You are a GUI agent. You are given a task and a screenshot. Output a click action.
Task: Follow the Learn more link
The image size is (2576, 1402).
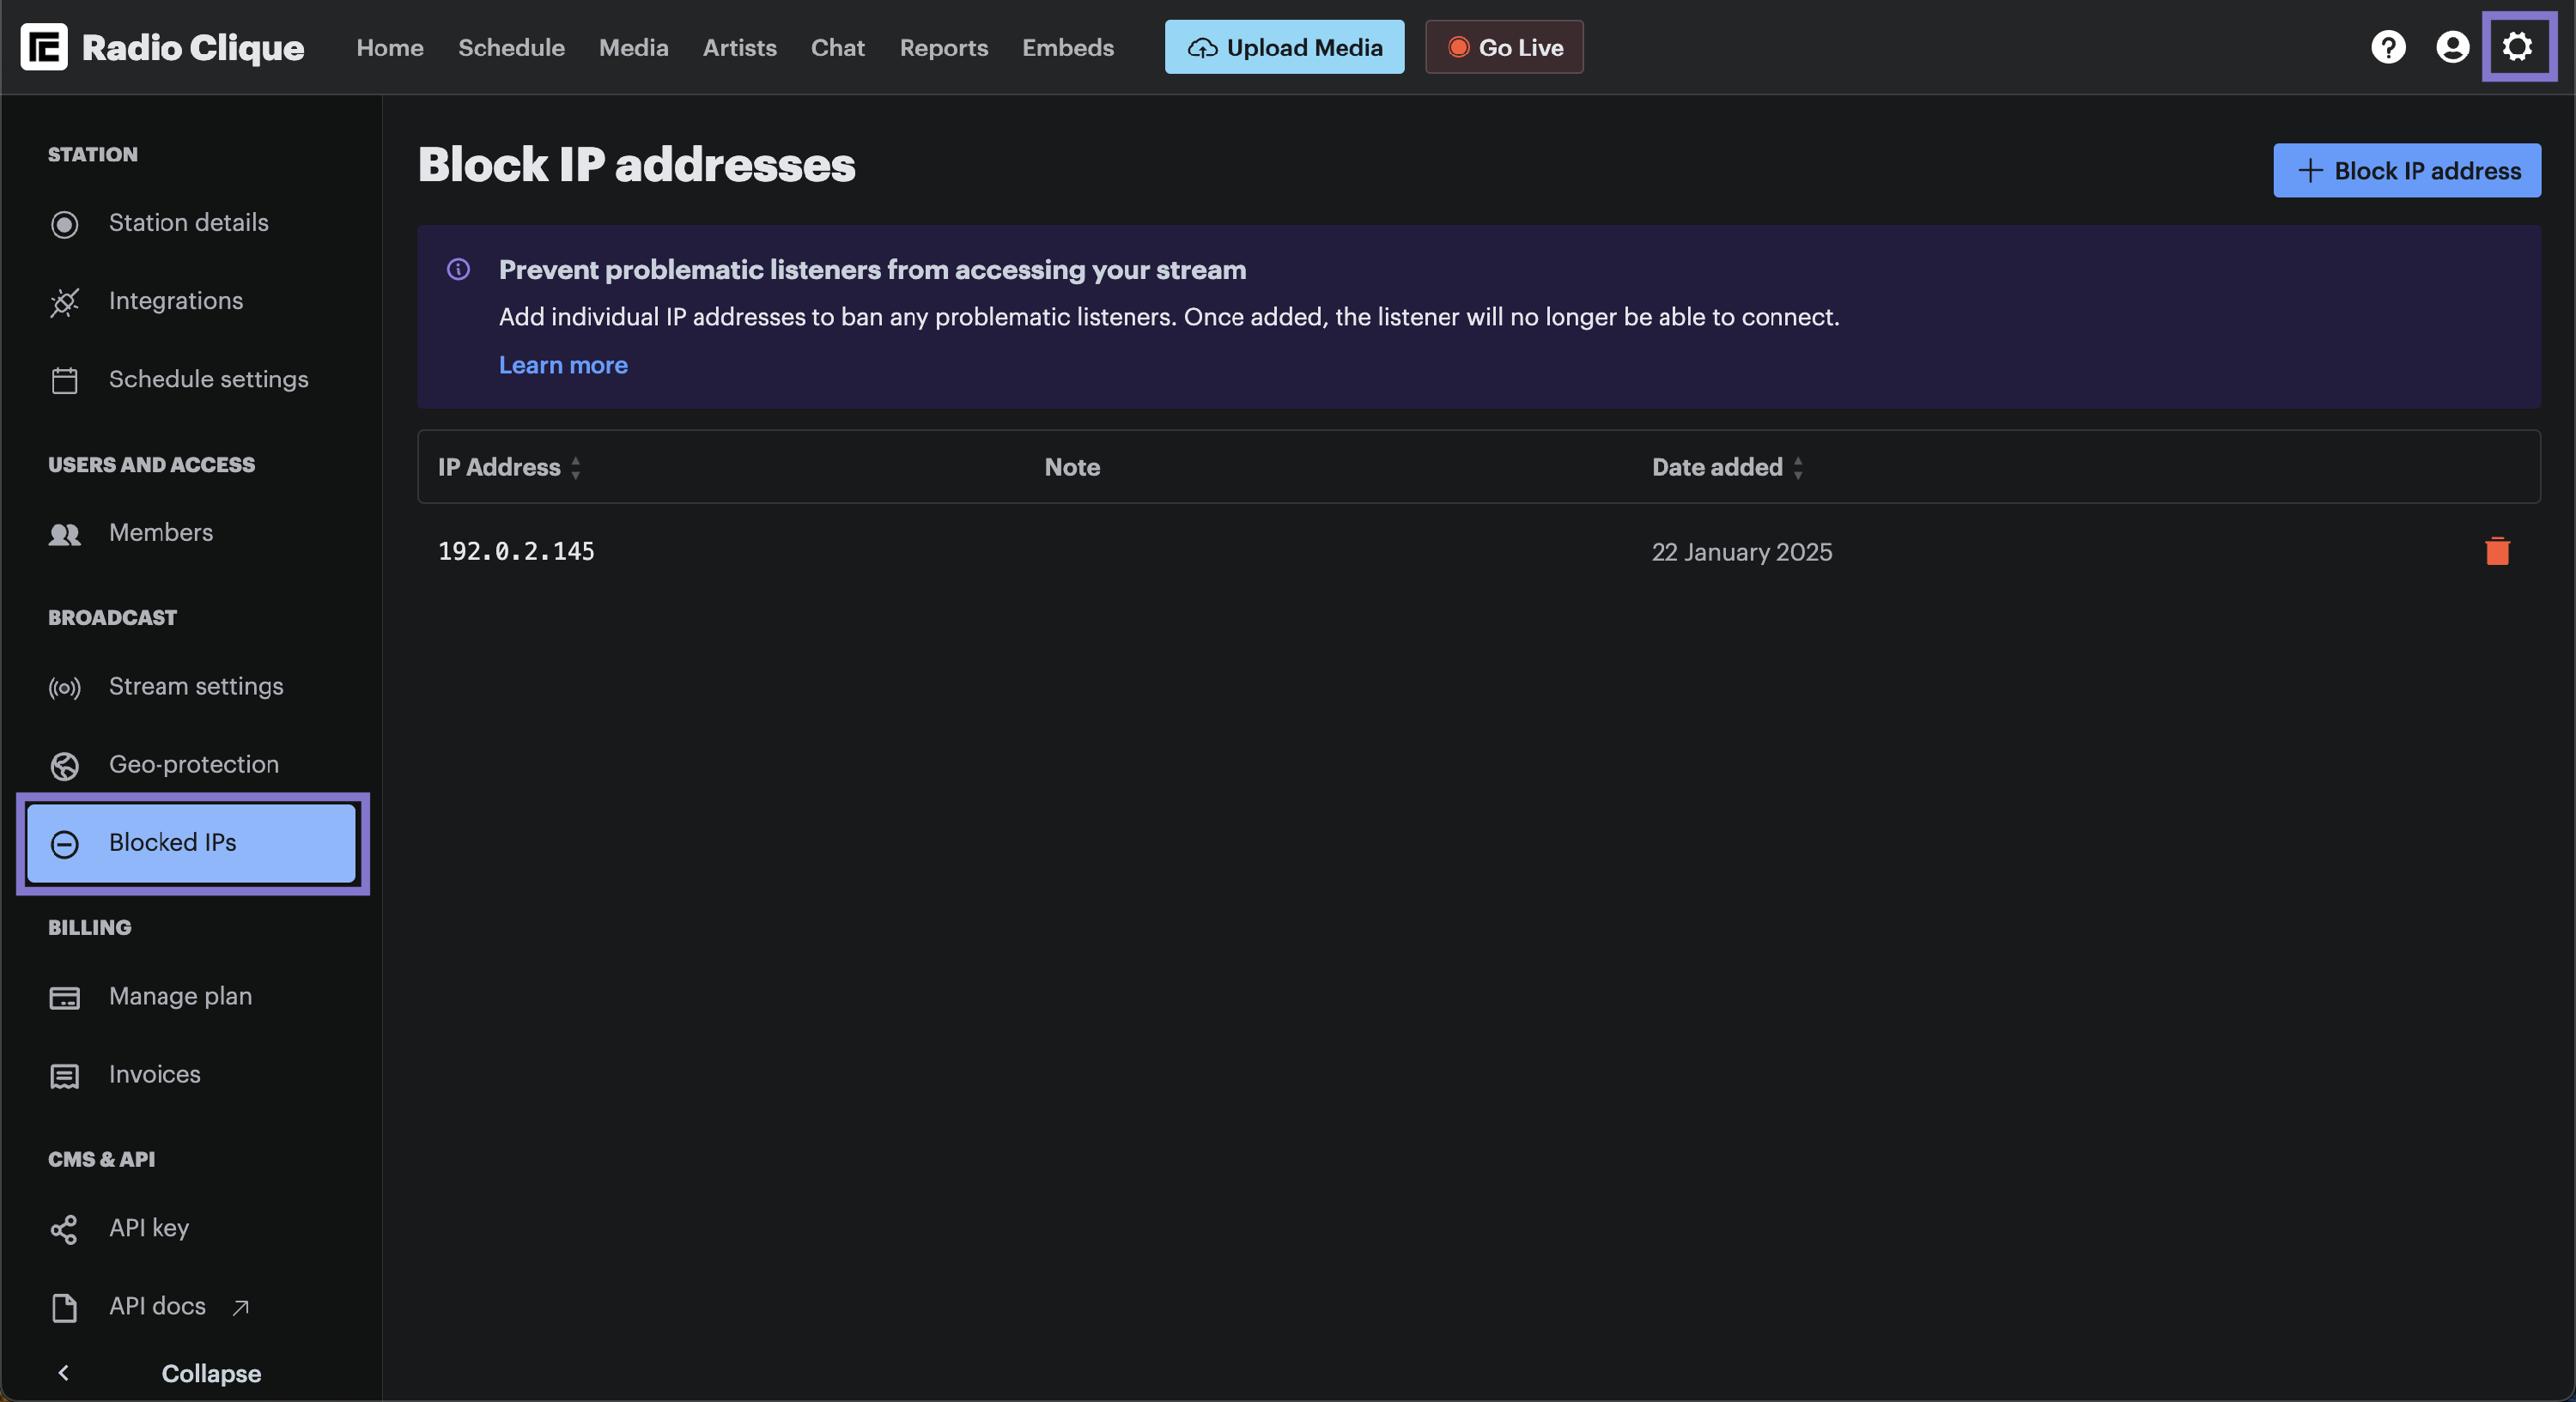point(563,365)
